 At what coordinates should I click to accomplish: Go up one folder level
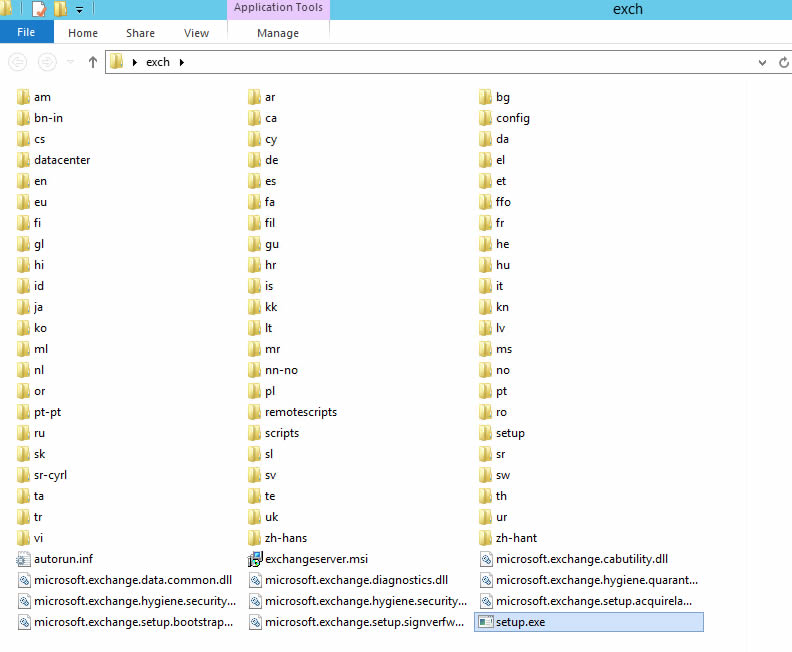92,62
